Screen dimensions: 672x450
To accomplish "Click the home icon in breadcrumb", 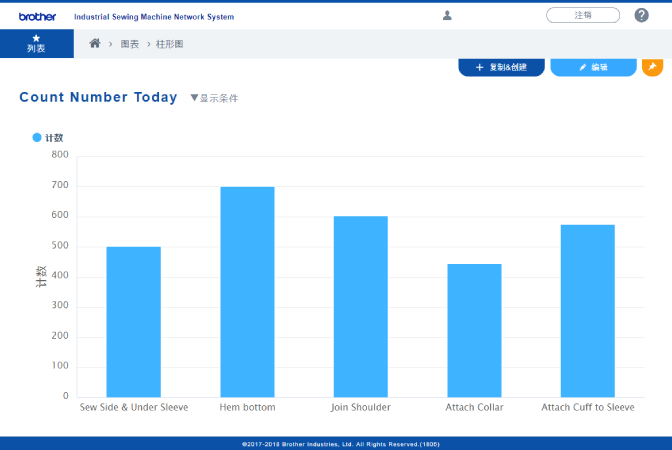I will (x=95, y=44).
